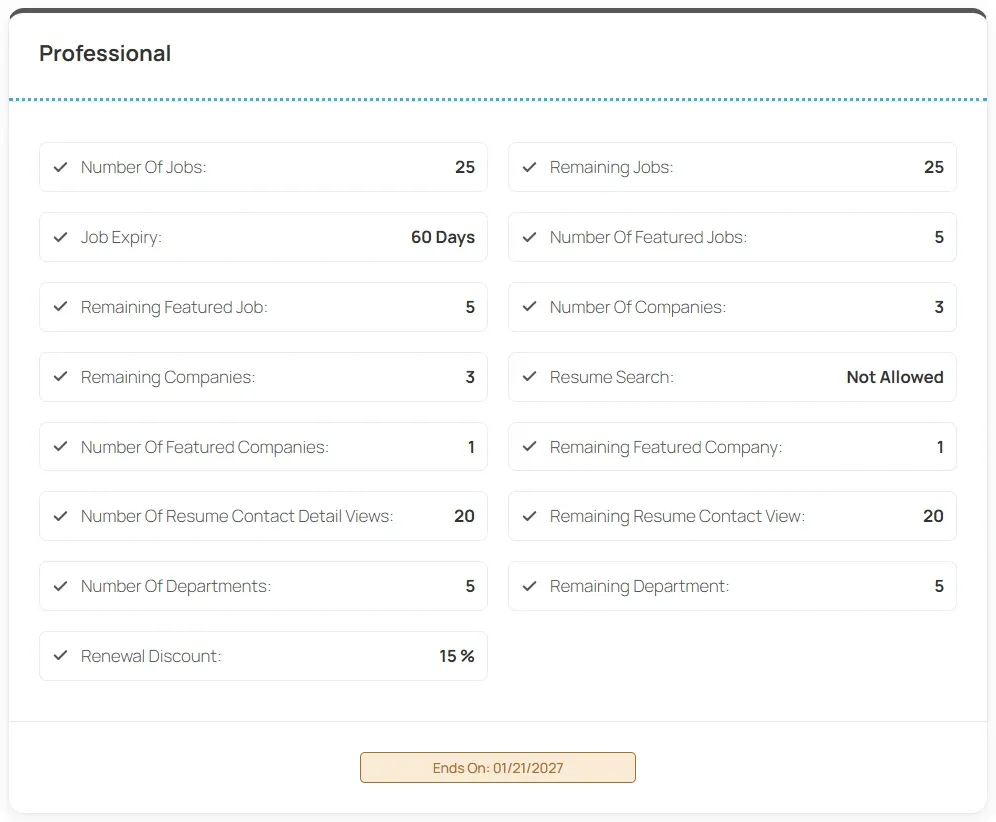The height and width of the screenshot is (822, 996).
Task: Click the 1 value for Remaining Featured Company
Action: click(x=940, y=447)
